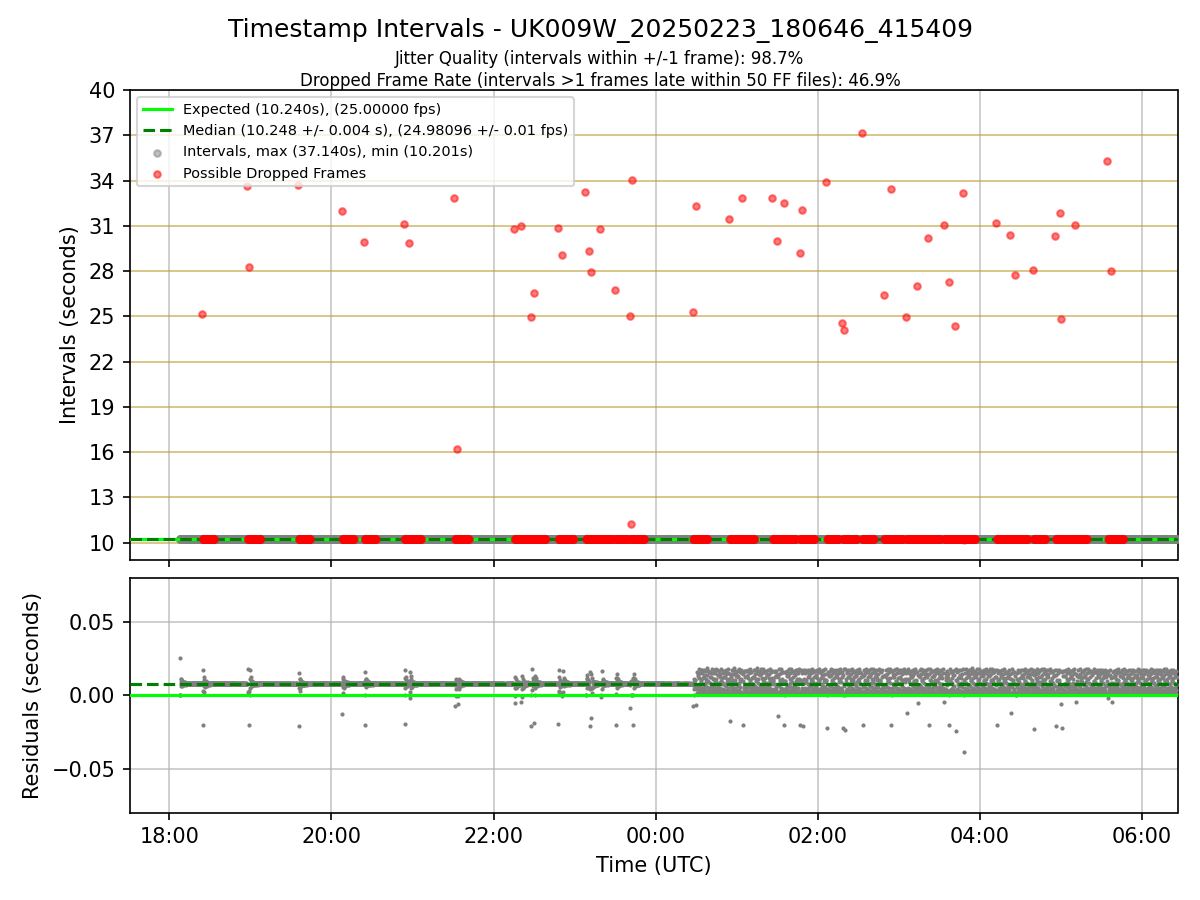Click the 22 tick on the intervals axis
This screenshot has width=1200, height=900.
point(104,362)
